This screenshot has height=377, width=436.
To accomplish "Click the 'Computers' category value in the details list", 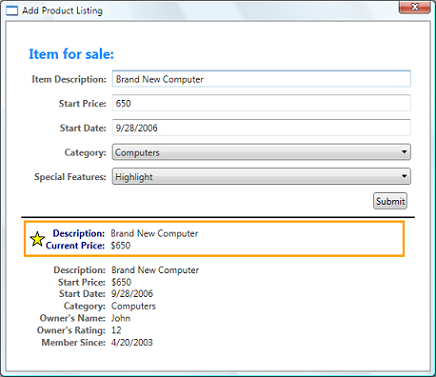I will coord(133,306).
